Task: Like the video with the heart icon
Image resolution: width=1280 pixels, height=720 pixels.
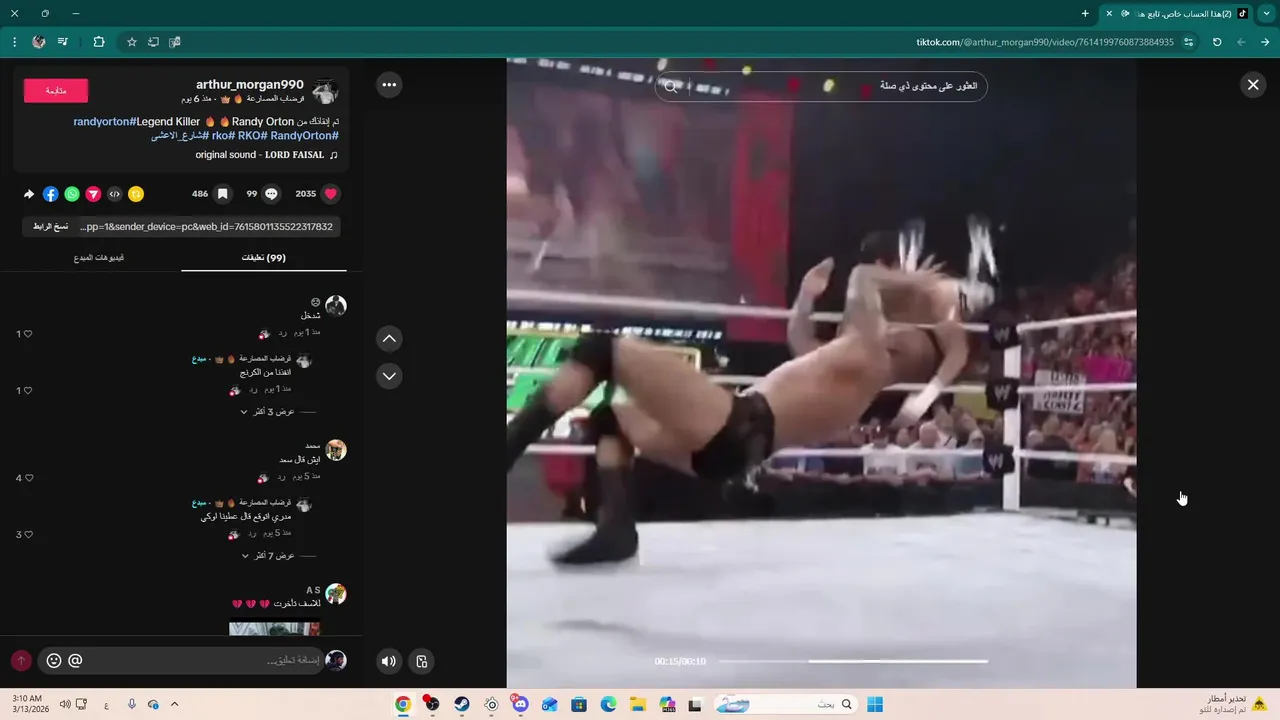Action: [x=331, y=194]
